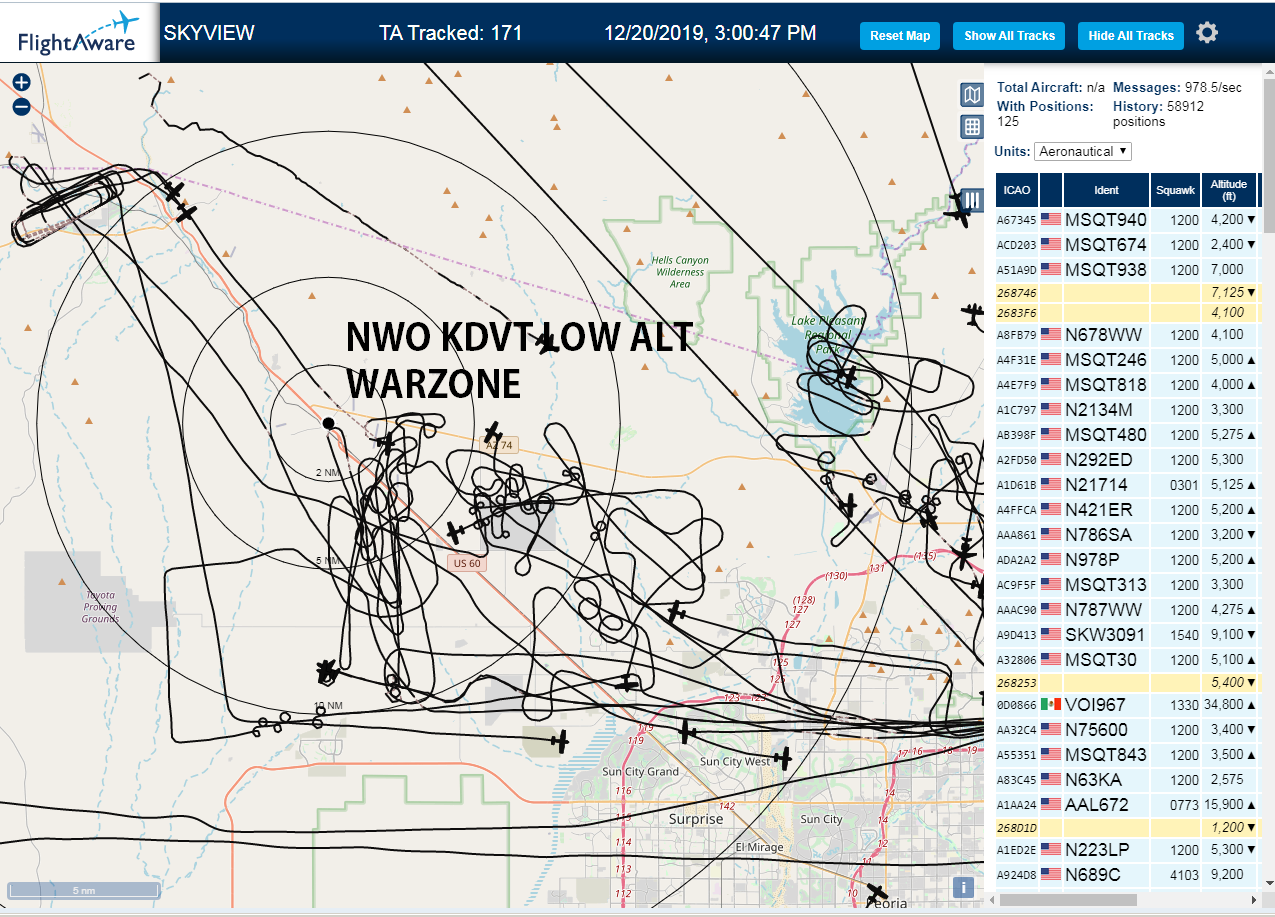Select the N2134M aircraft row
1275x917 pixels.
click(x=1127, y=410)
